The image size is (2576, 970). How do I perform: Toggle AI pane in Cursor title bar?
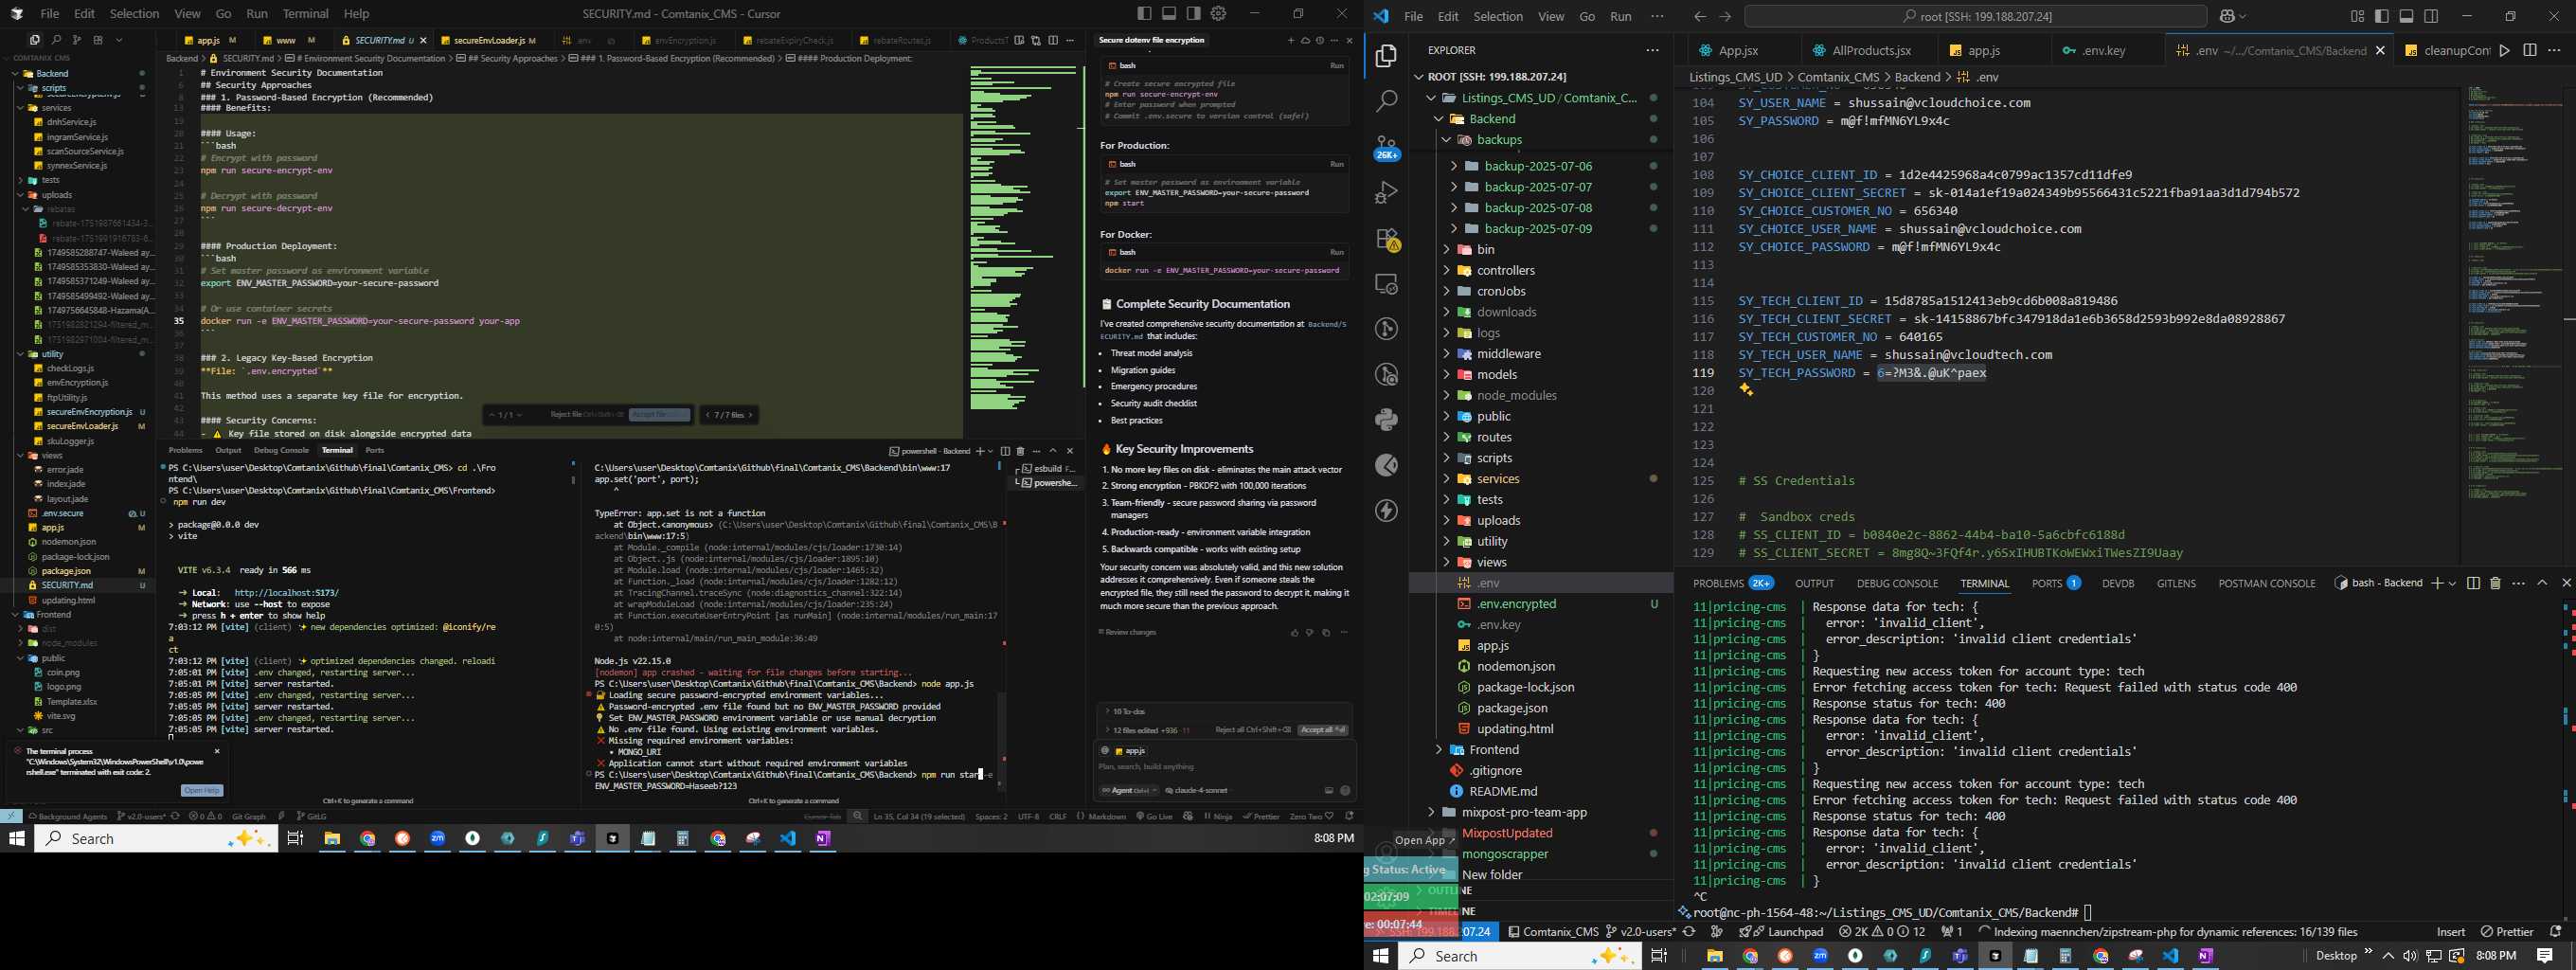[1194, 13]
